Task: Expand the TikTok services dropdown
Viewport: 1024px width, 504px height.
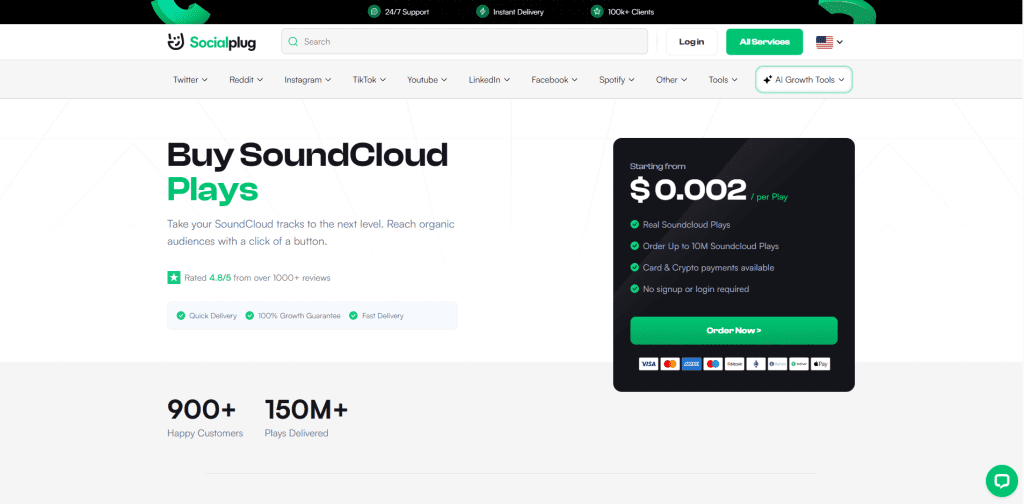Action: pyautogui.click(x=369, y=80)
